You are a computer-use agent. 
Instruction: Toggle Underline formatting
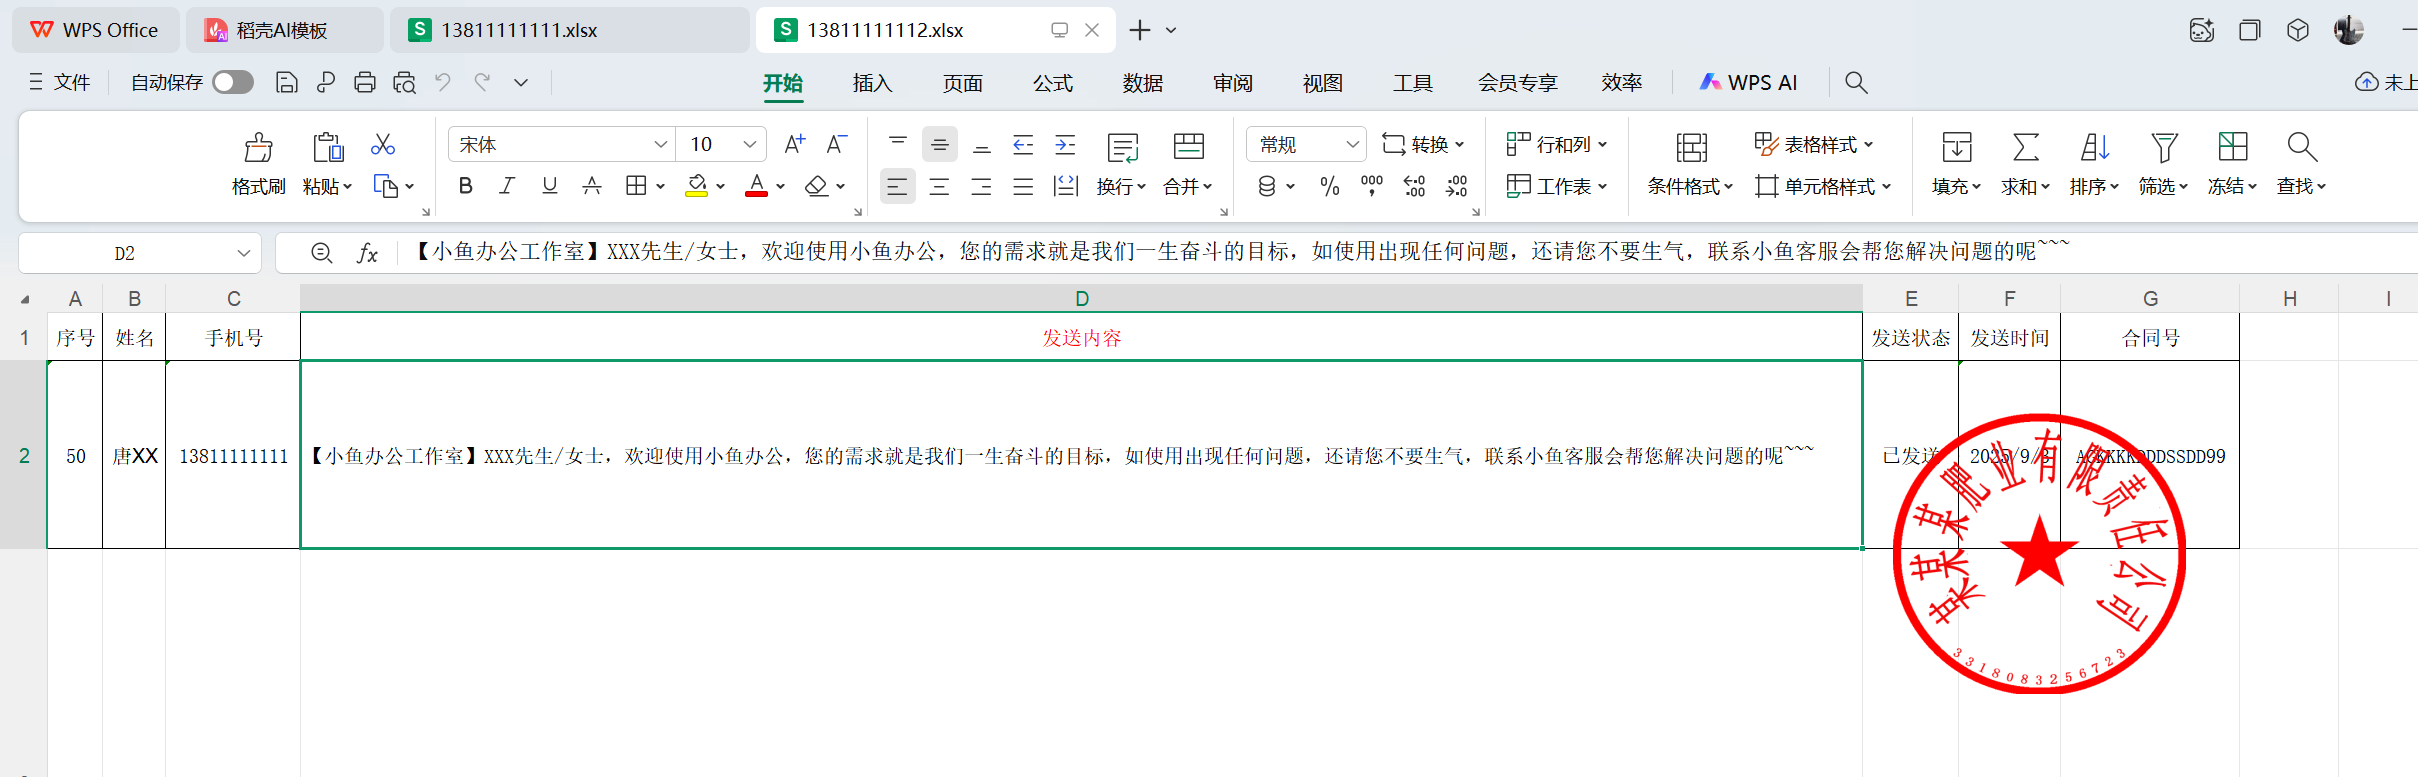549,186
